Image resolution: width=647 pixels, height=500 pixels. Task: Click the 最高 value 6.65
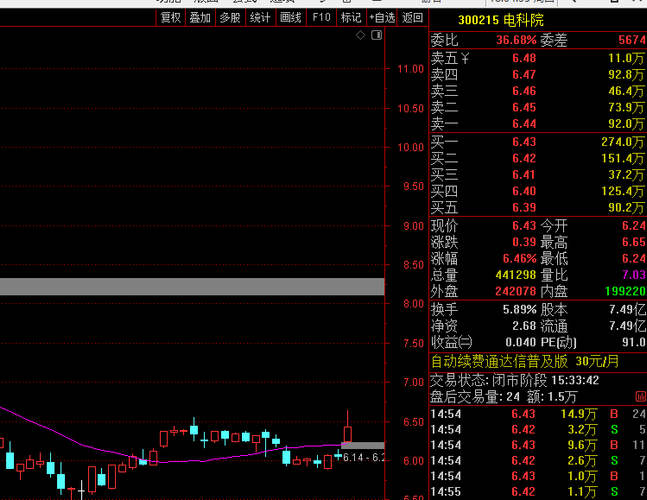click(x=634, y=242)
